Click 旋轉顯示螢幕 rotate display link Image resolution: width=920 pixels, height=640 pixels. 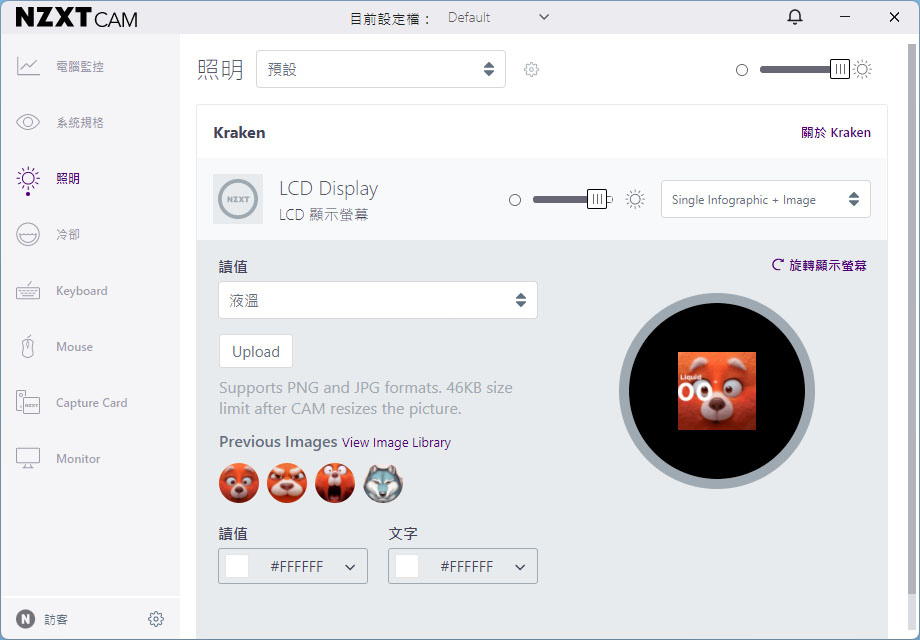(819, 265)
